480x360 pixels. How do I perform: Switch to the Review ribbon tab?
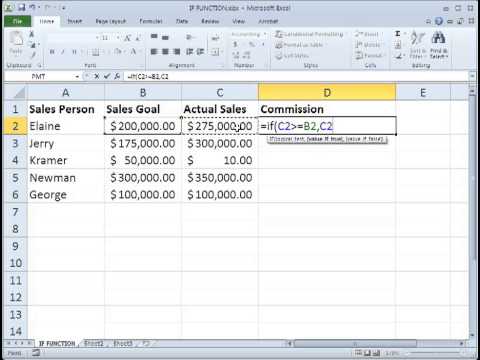[210, 21]
